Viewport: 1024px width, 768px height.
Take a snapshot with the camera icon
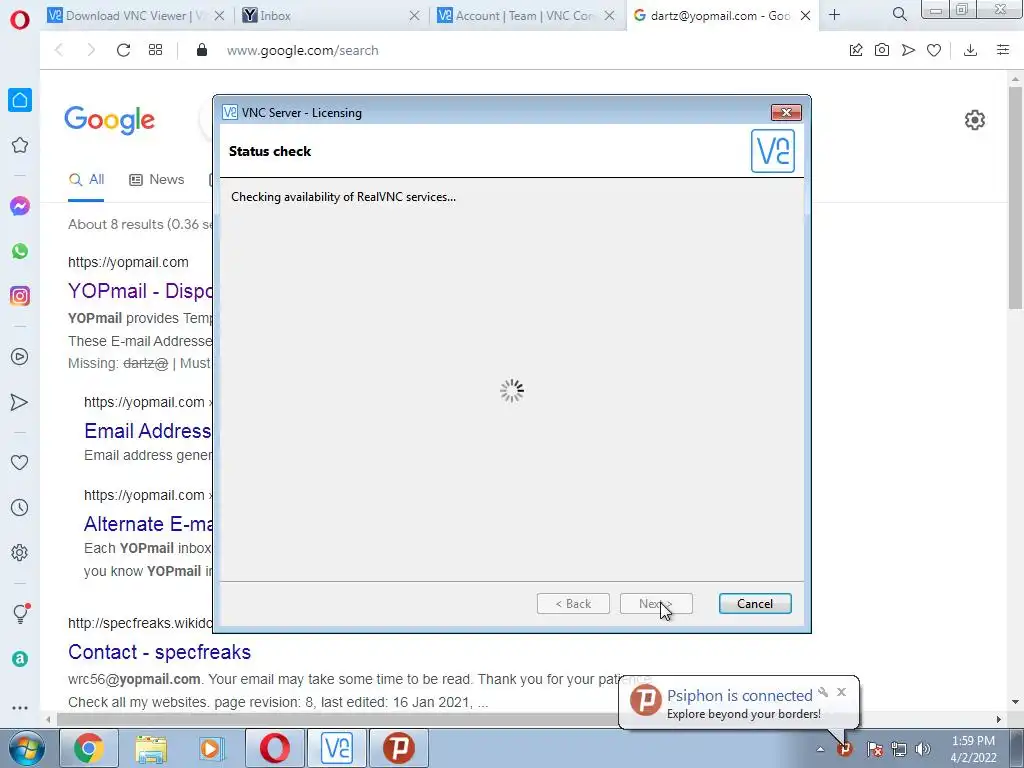[882, 50]
